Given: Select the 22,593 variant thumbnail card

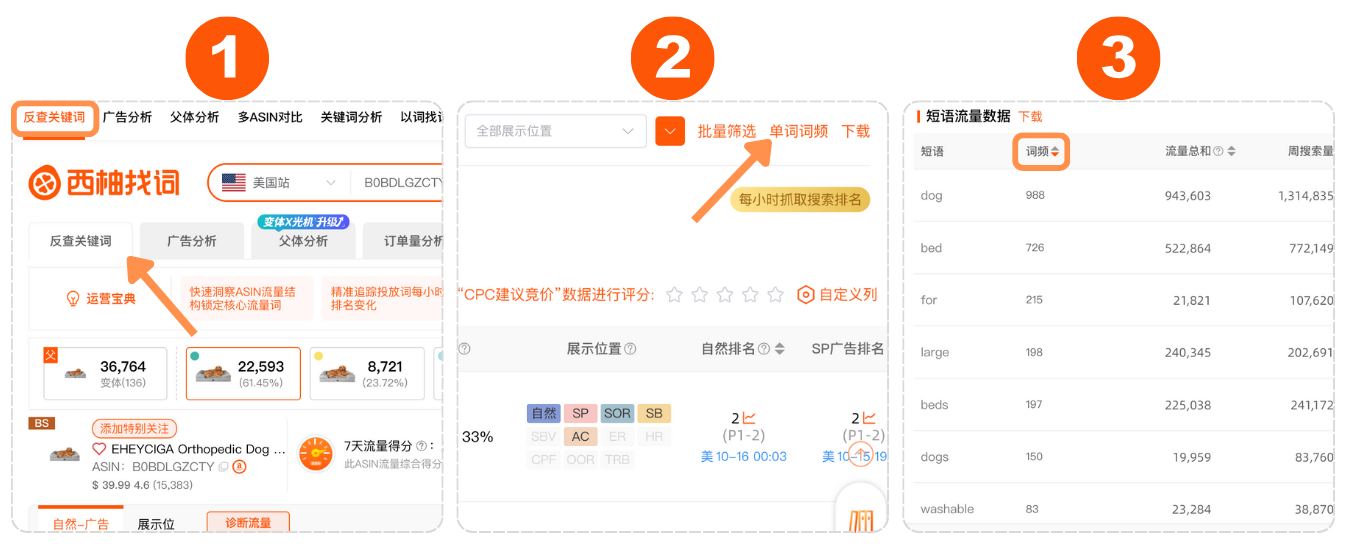Looking at the screenshot, I should click(x=243, y=373).
